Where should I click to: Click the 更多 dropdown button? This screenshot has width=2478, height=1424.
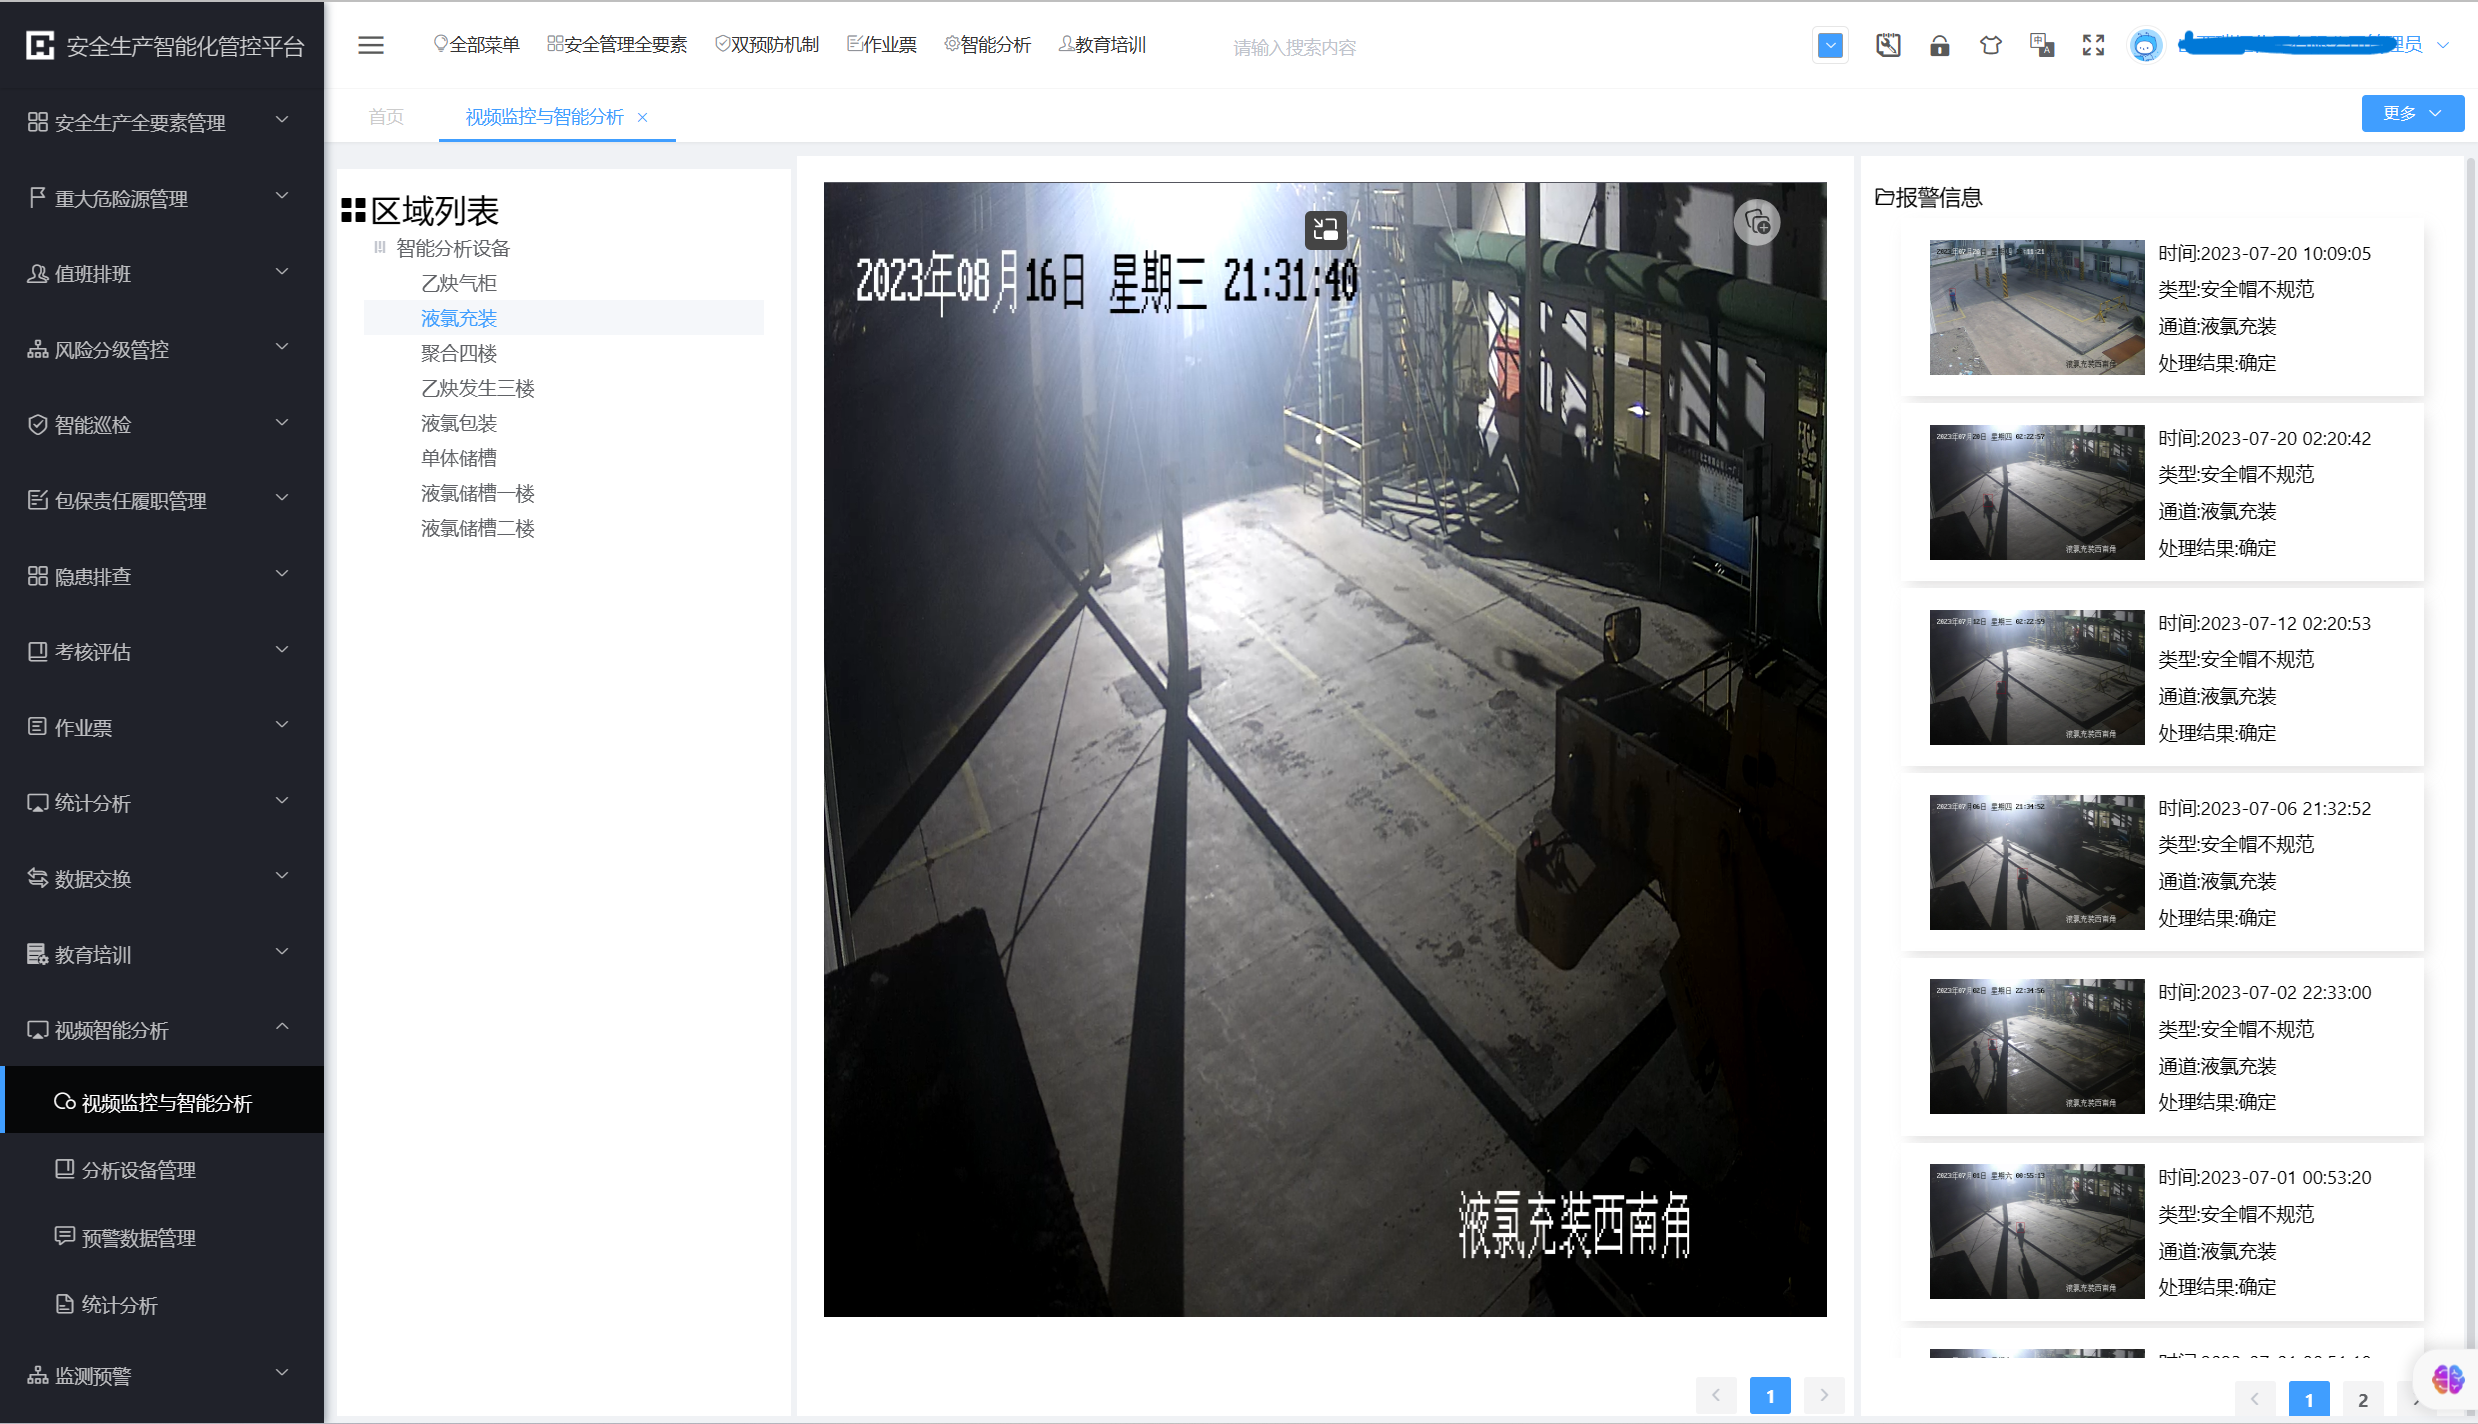click(x=2412, y=113)
